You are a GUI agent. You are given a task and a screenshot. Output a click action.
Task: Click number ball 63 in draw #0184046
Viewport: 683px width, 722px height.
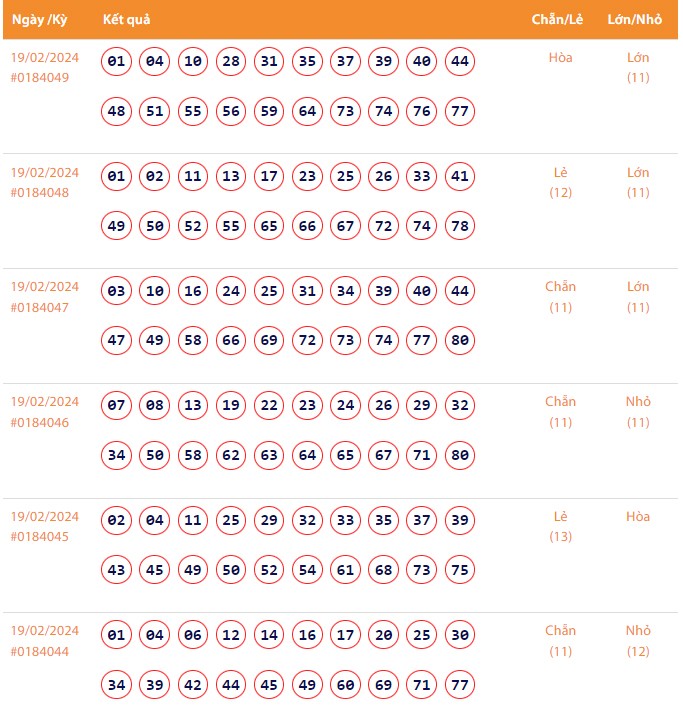point(269,455)
